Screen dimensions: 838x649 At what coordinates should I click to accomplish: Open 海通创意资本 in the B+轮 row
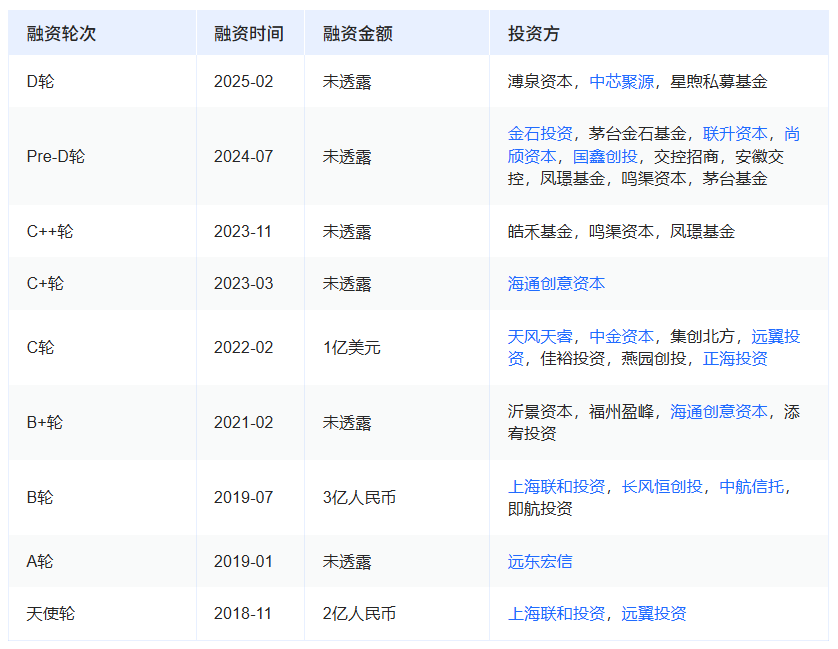click(x=719, y=412)
